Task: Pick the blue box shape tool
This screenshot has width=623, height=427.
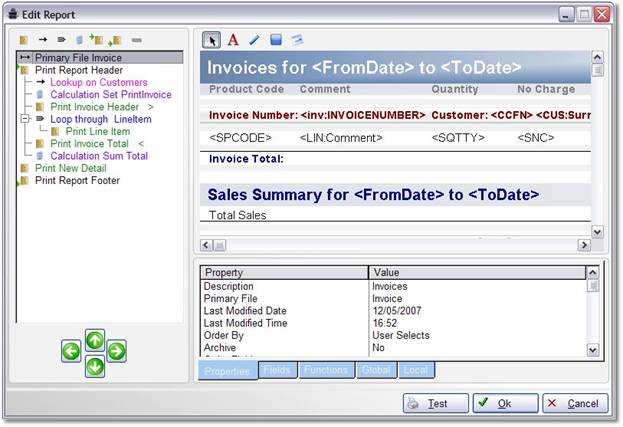Action: coord(275,40)
